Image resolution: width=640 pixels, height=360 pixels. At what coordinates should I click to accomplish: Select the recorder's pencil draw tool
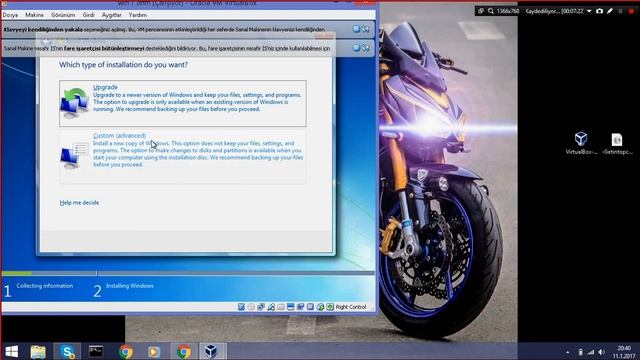pos(610,11)
